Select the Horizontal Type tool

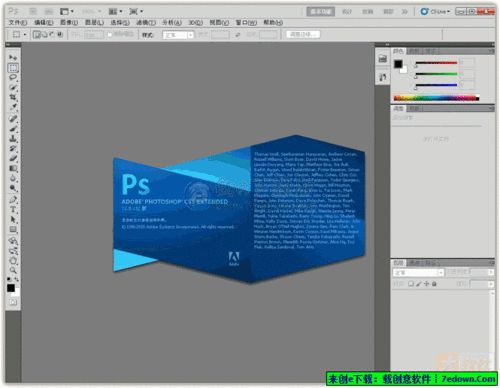point(13,210)
